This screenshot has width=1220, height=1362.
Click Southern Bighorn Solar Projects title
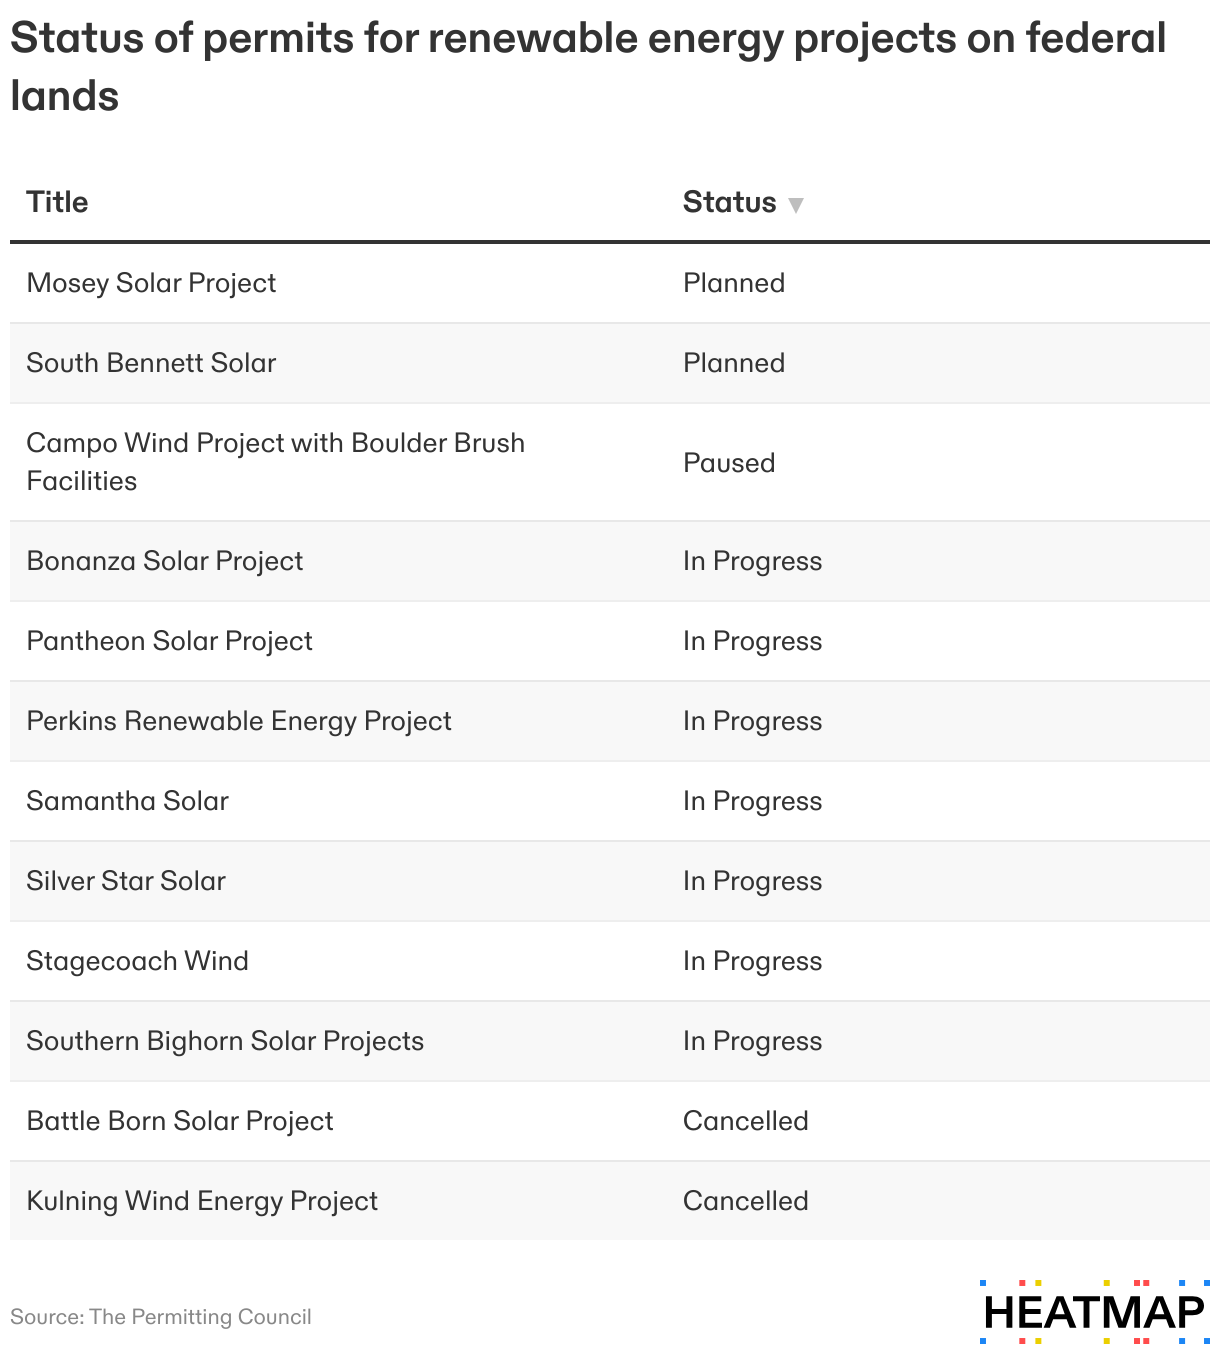(225, 1041)
